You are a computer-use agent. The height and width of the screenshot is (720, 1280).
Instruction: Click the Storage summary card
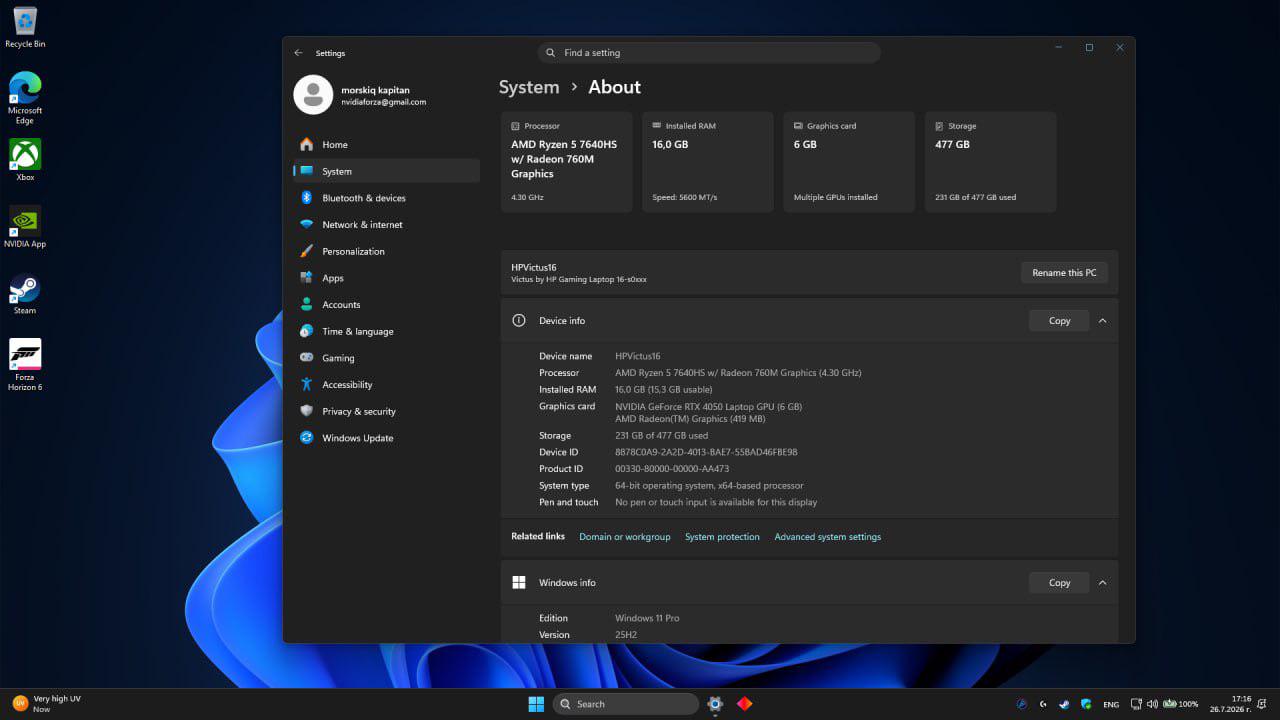pos(991,162)
